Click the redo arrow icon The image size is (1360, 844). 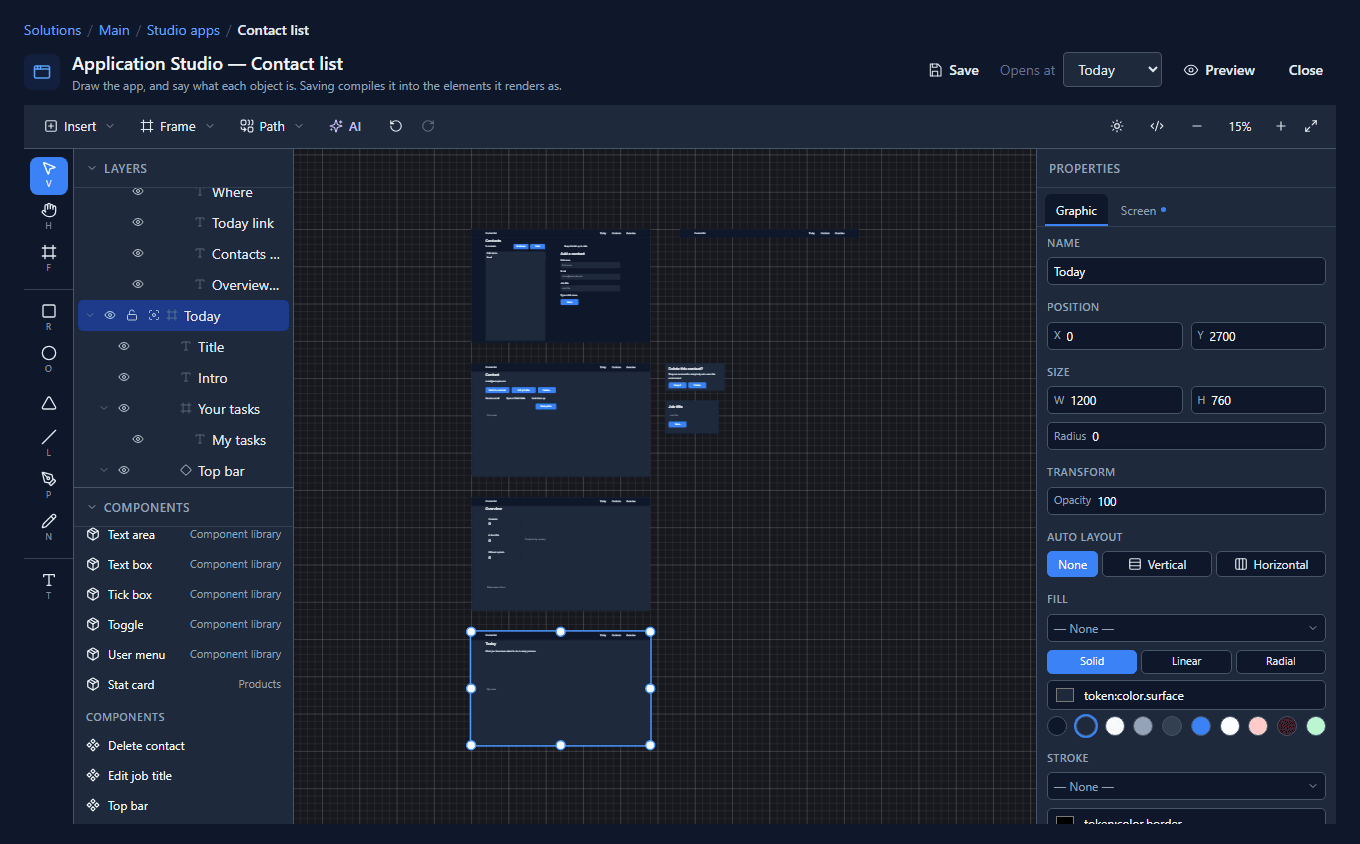click(428, 126)
